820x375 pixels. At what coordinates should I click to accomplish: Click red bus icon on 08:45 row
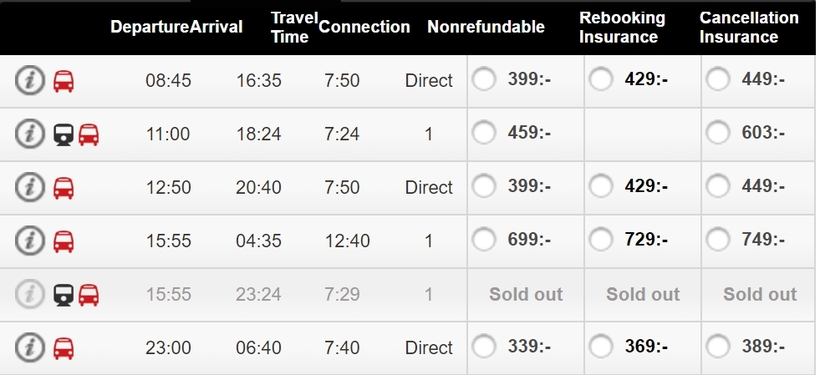(x=63, y=81)
